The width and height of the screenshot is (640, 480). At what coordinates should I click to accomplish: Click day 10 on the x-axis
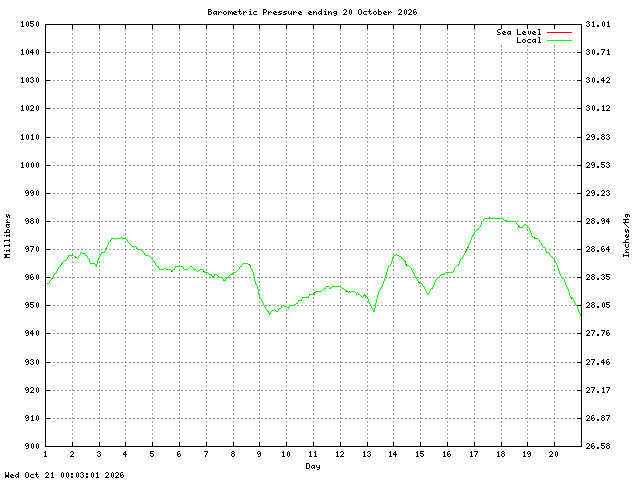click(x=286, y=454)
